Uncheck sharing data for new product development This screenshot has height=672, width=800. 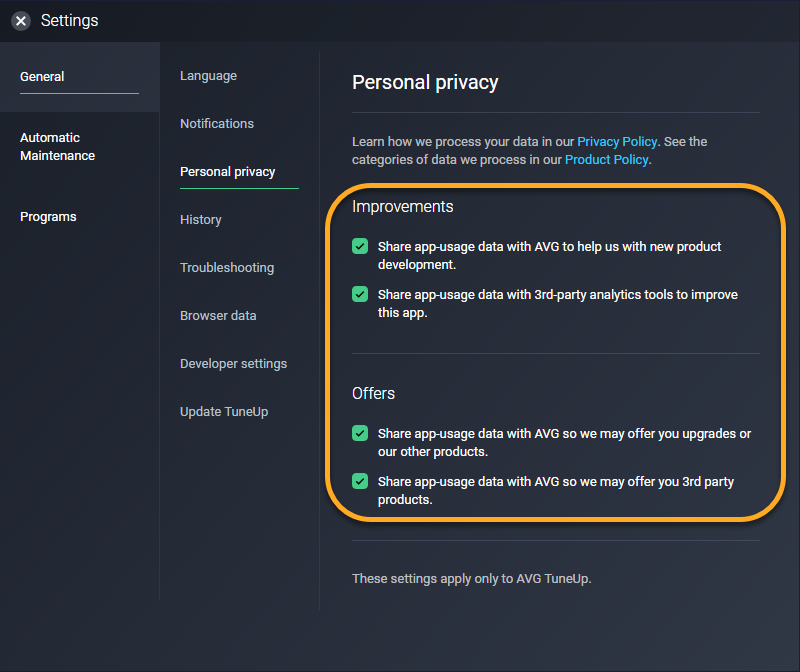coord(360,246)
